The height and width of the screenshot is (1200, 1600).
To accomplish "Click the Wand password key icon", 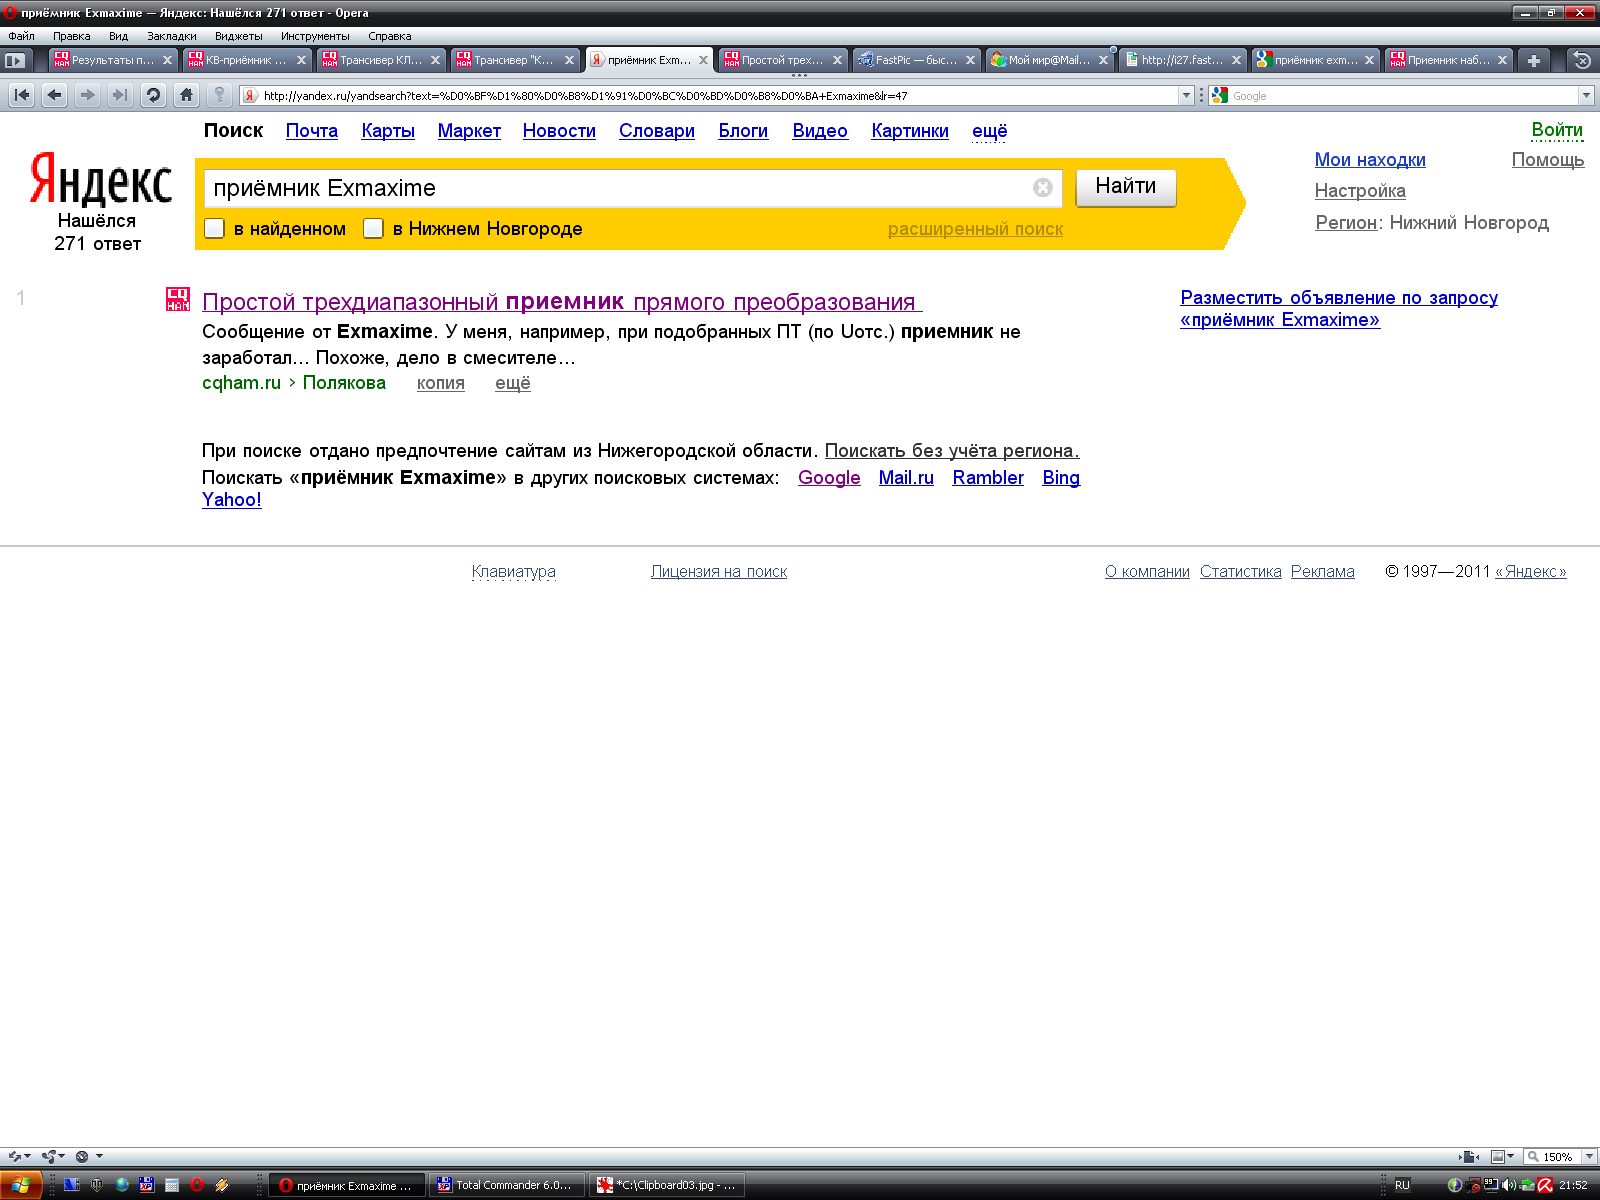I will (x=220, y=95).
